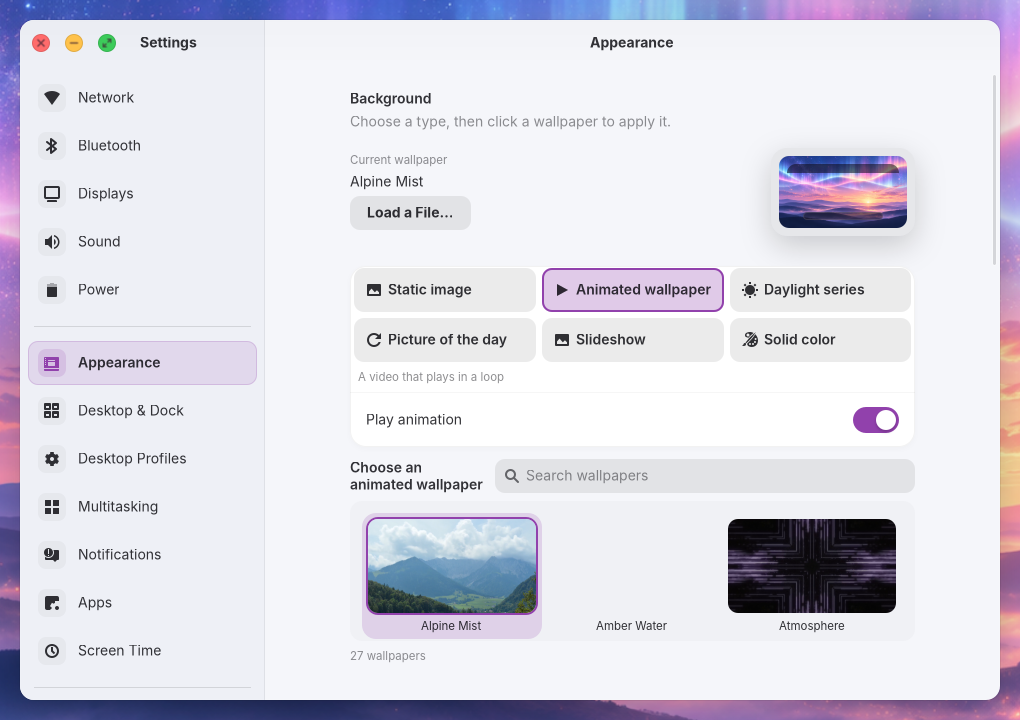
Task: Click the Daylight series sun icon
Action: [750, 290]
